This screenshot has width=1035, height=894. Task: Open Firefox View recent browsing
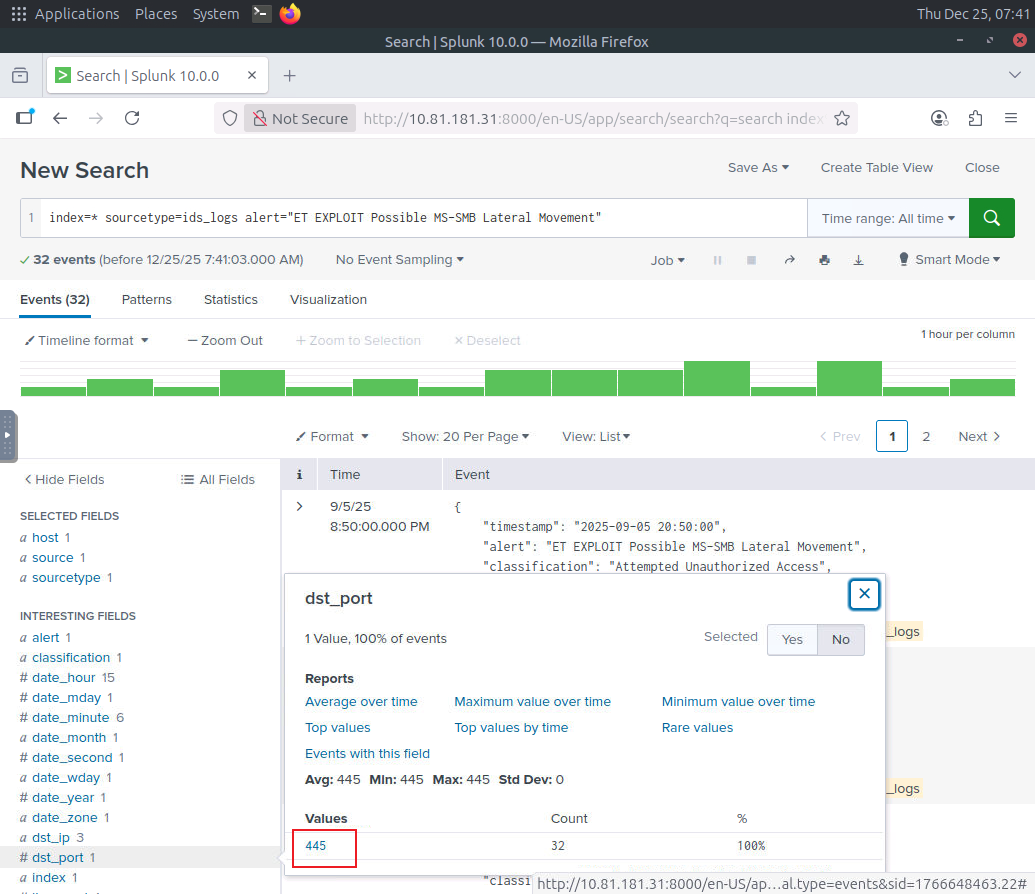click(x=20, y=76)
